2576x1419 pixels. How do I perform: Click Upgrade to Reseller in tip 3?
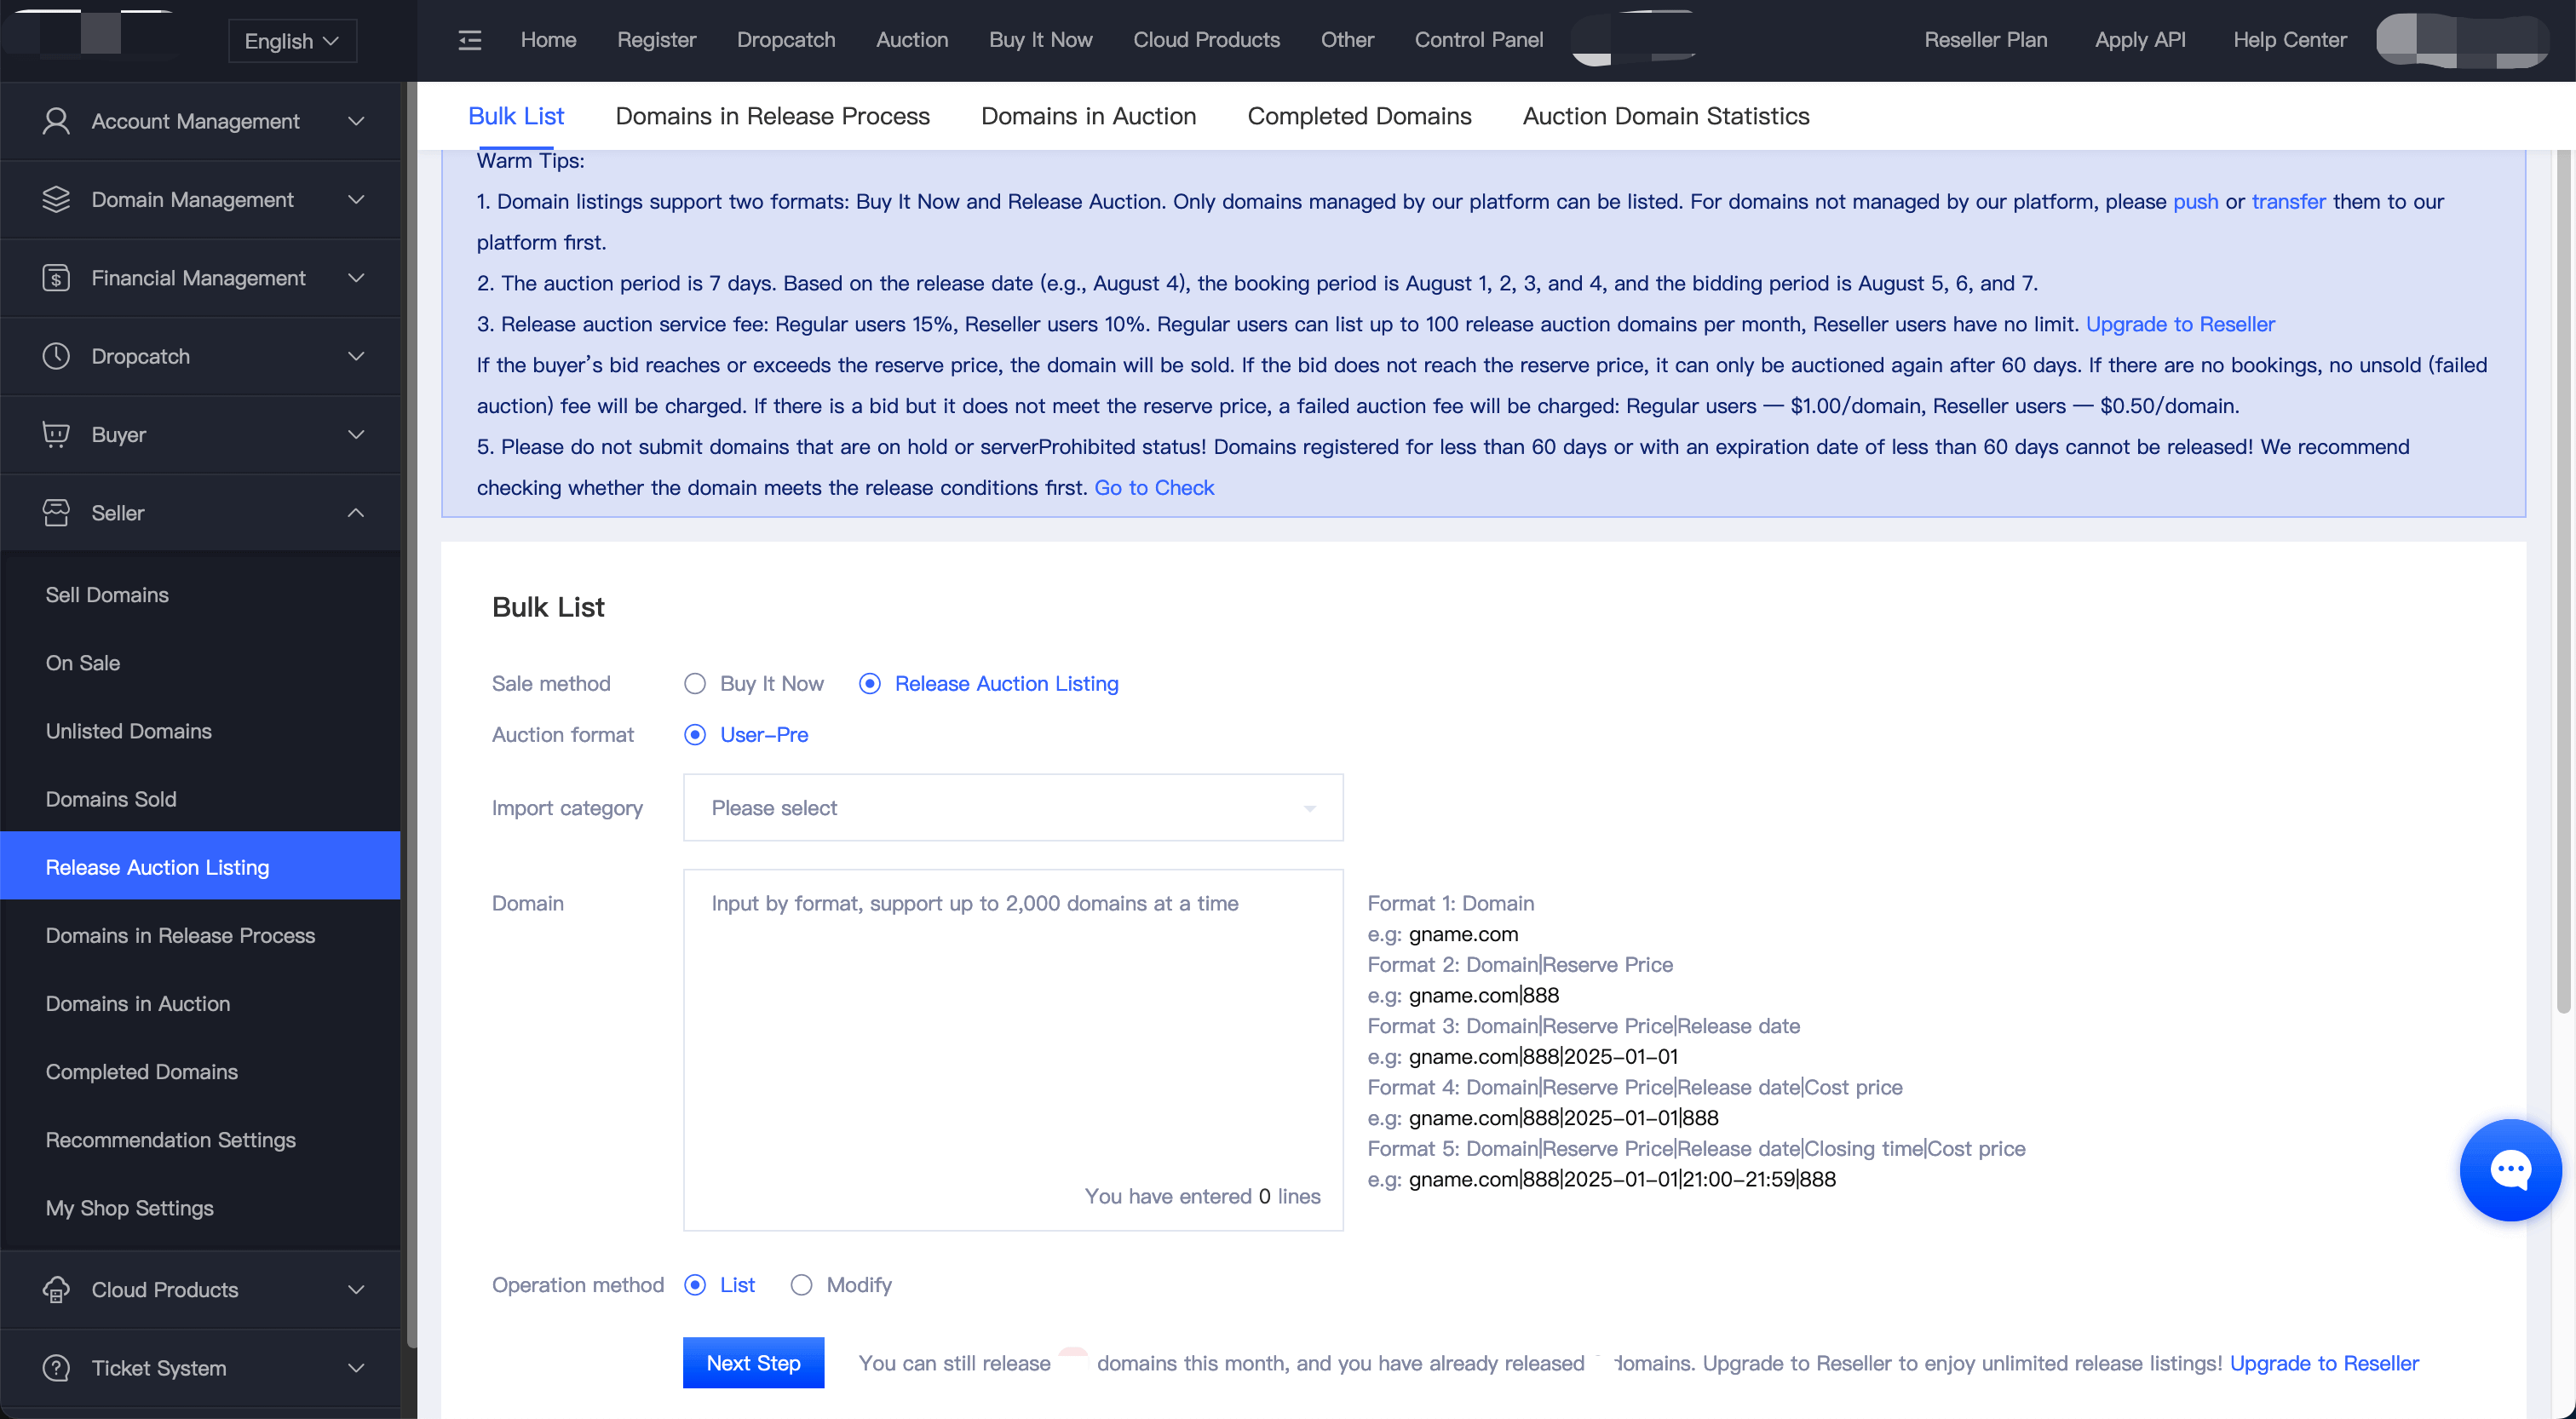point(2180,324)
